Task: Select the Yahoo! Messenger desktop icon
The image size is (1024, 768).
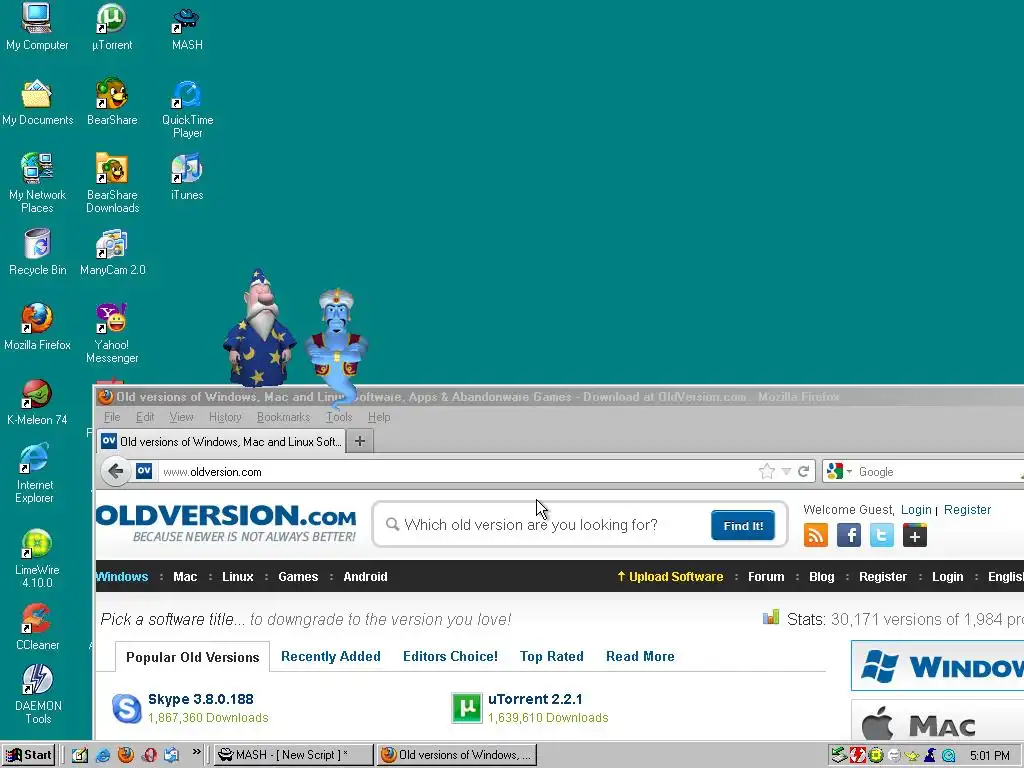Action: point(112,333)
